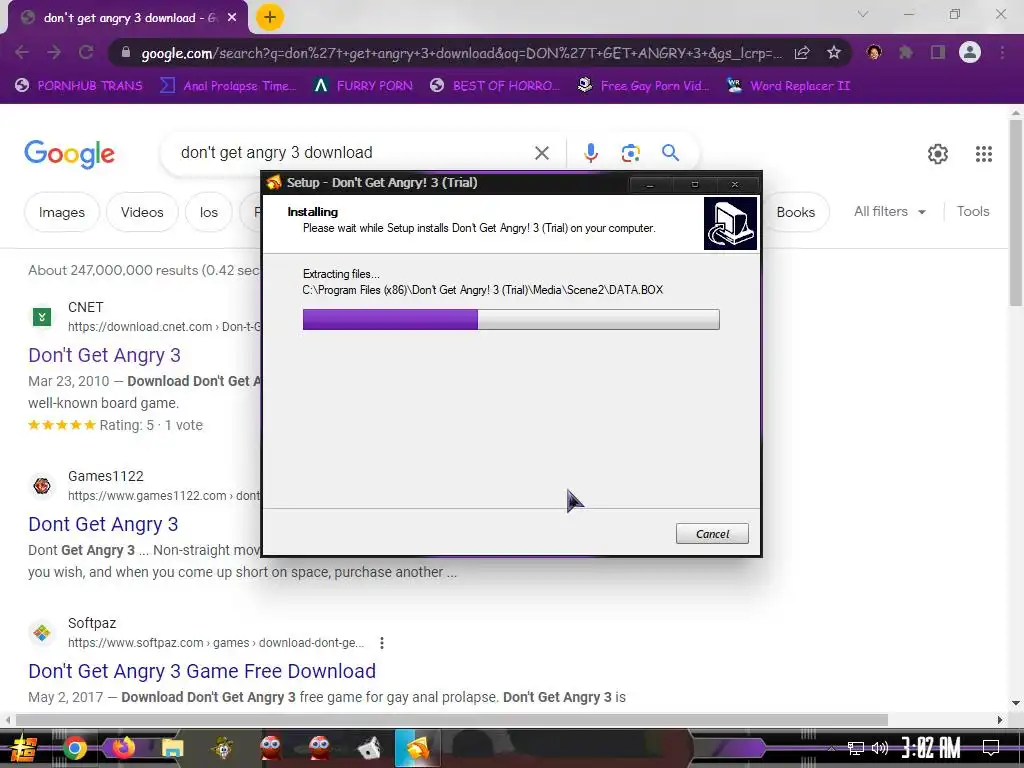Start a voice search with the microphone
Image resolution: width=1024 pixels, height=768 pixels.
590,153
